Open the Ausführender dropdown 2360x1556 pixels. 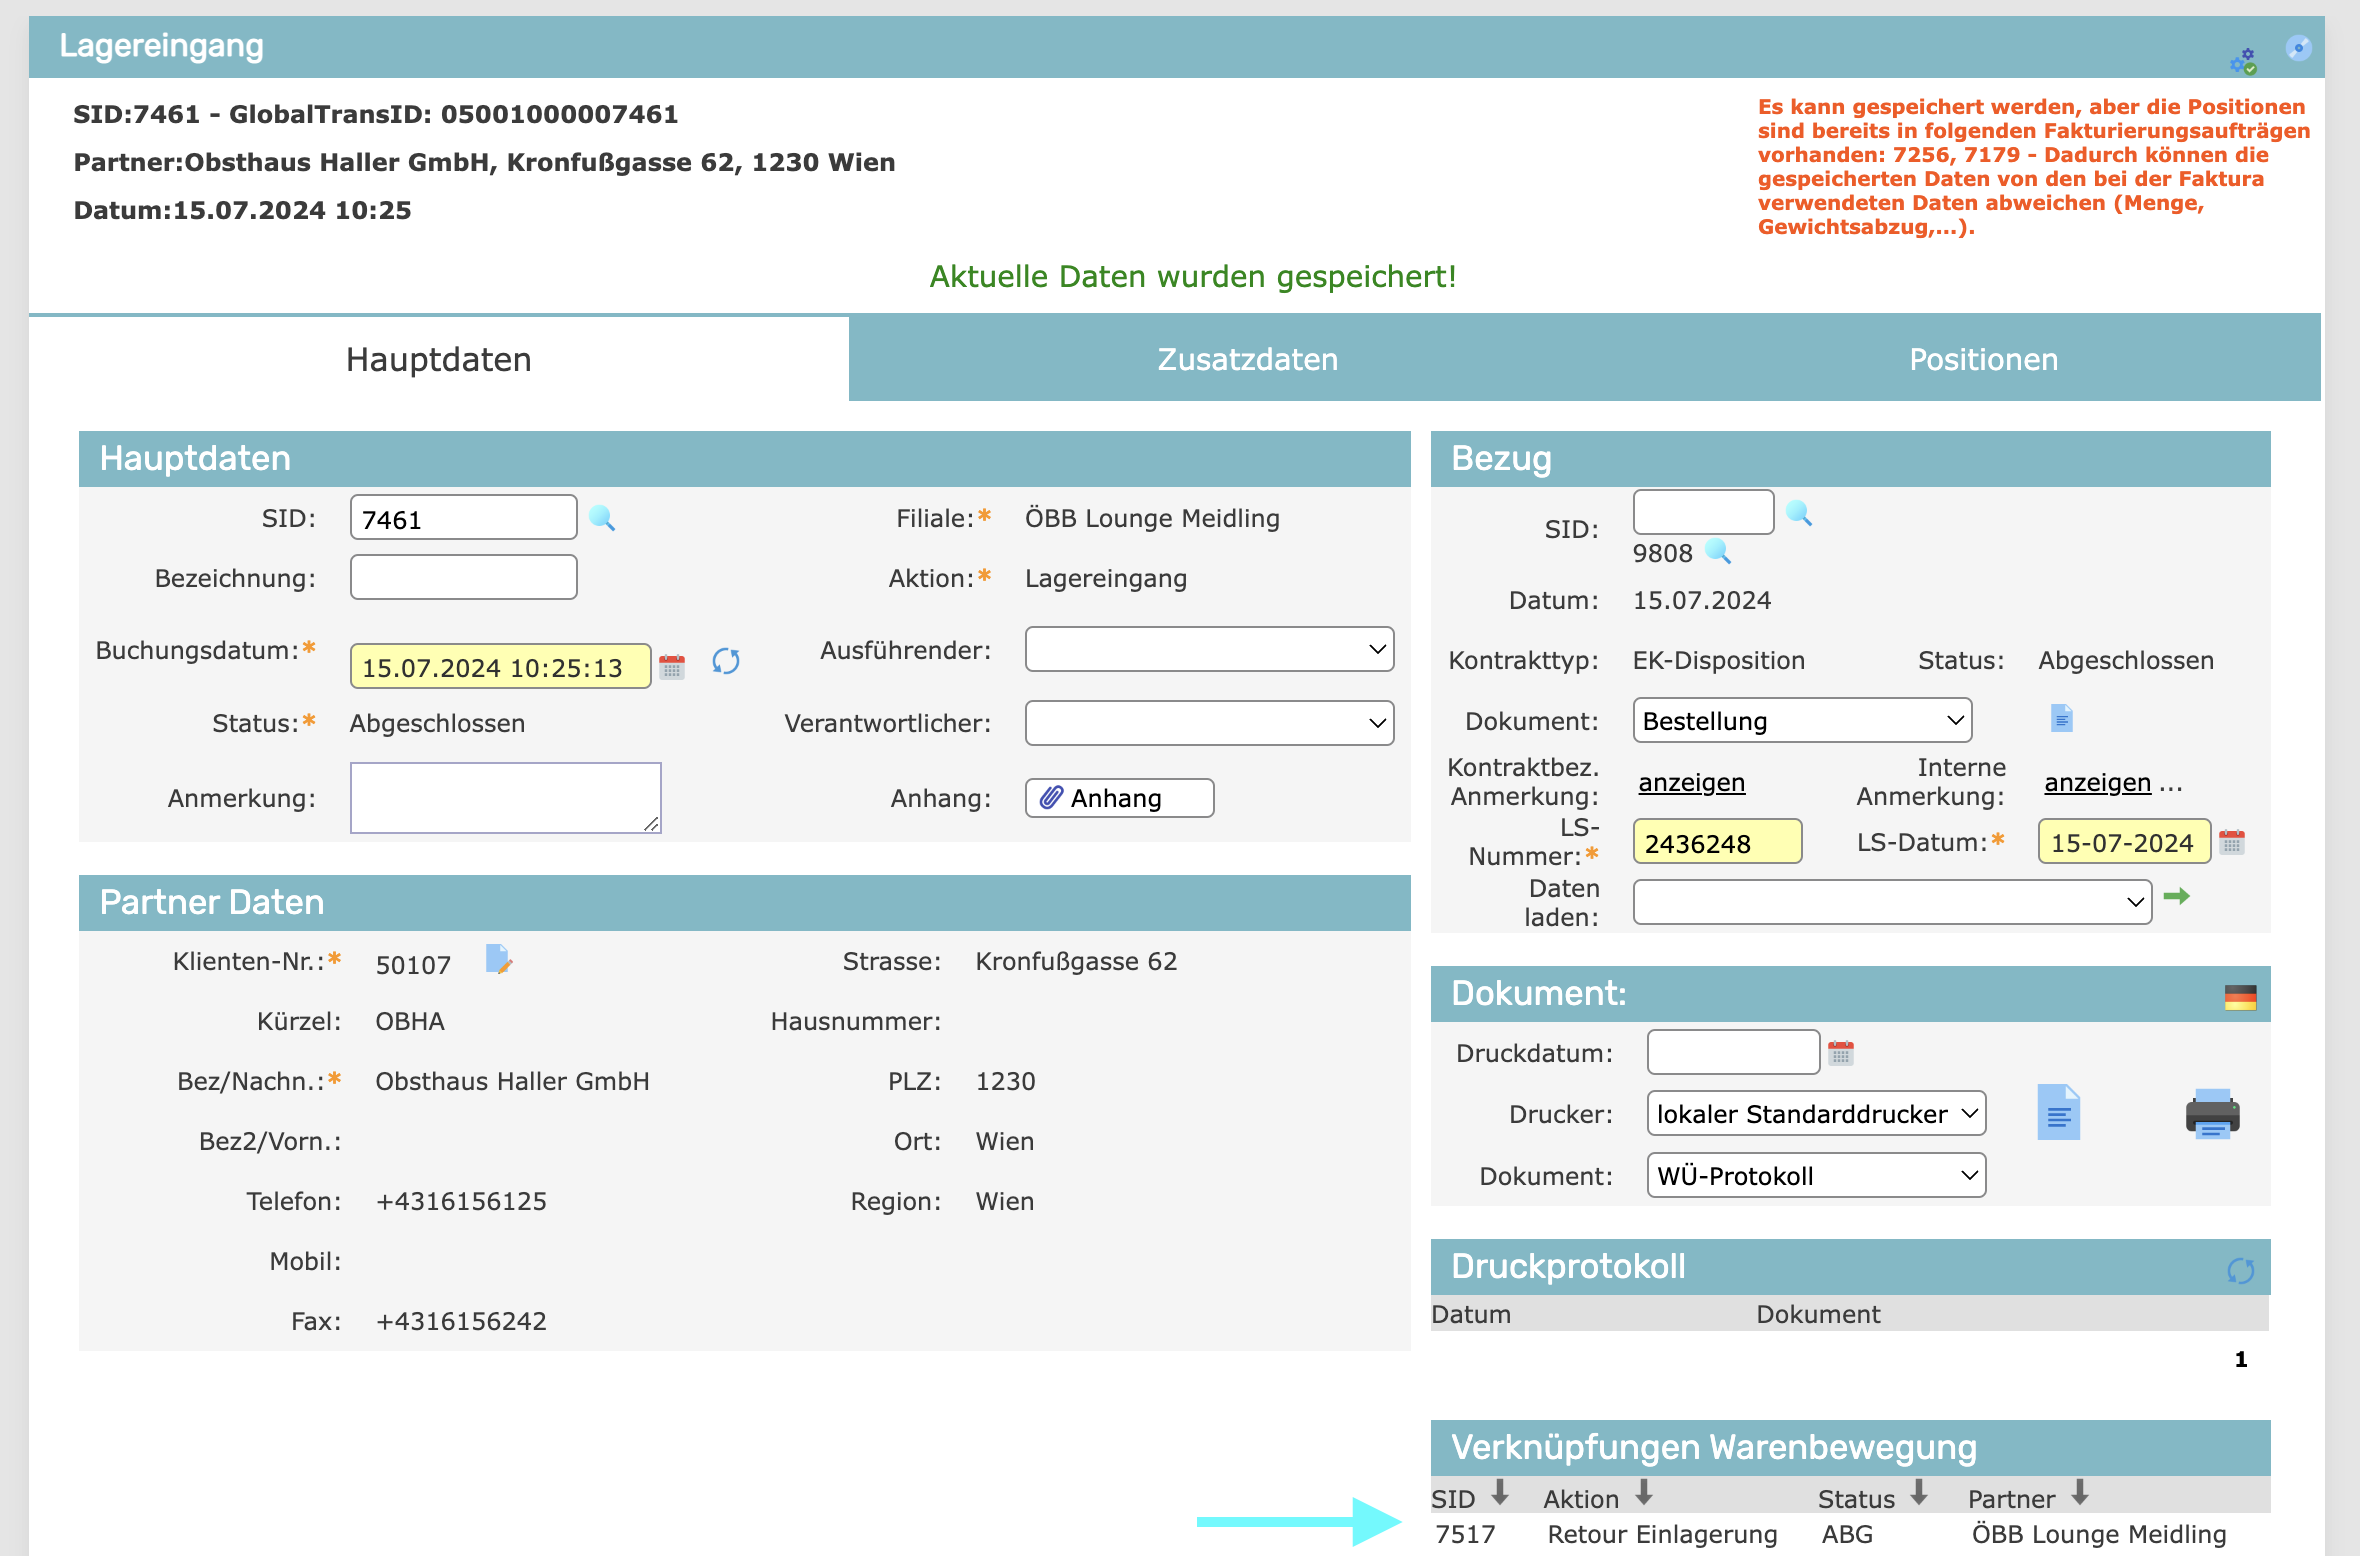[x=1209, y=650]
